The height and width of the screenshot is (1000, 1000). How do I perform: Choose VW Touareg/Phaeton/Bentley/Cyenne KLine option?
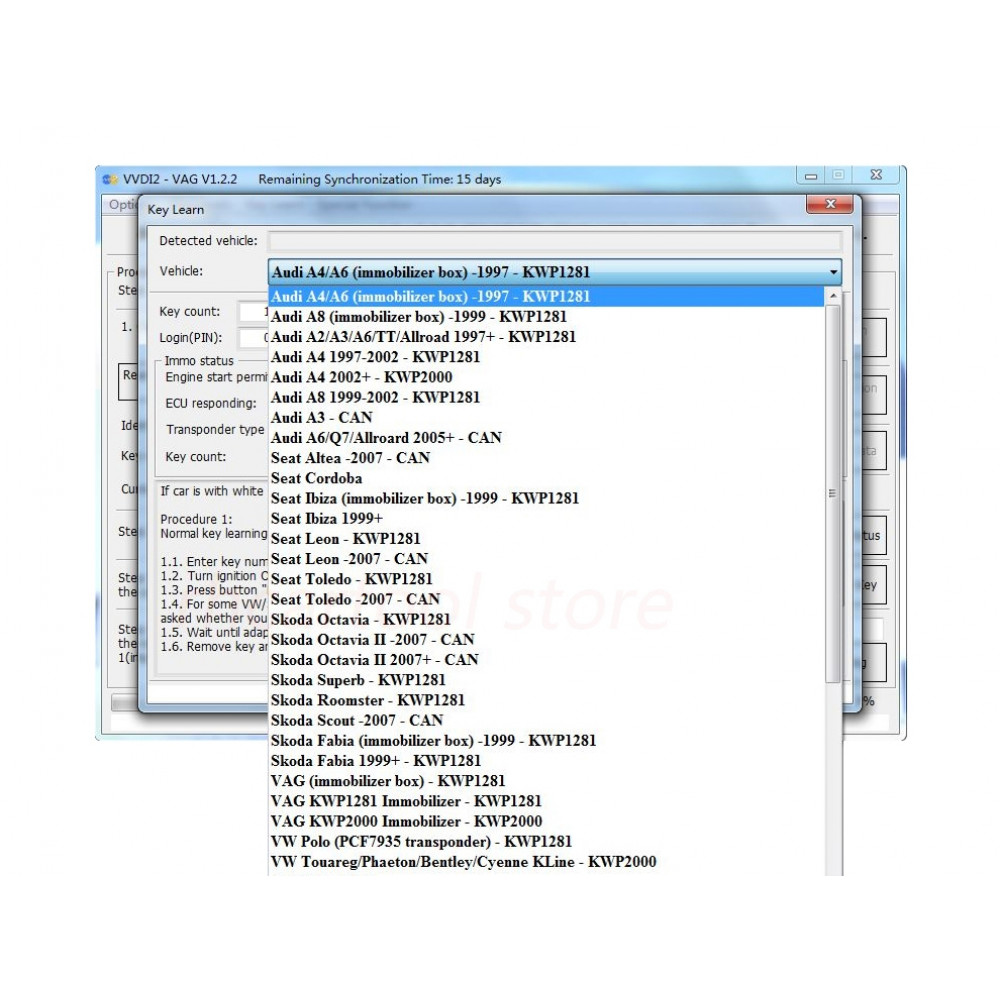coord(463,862)
